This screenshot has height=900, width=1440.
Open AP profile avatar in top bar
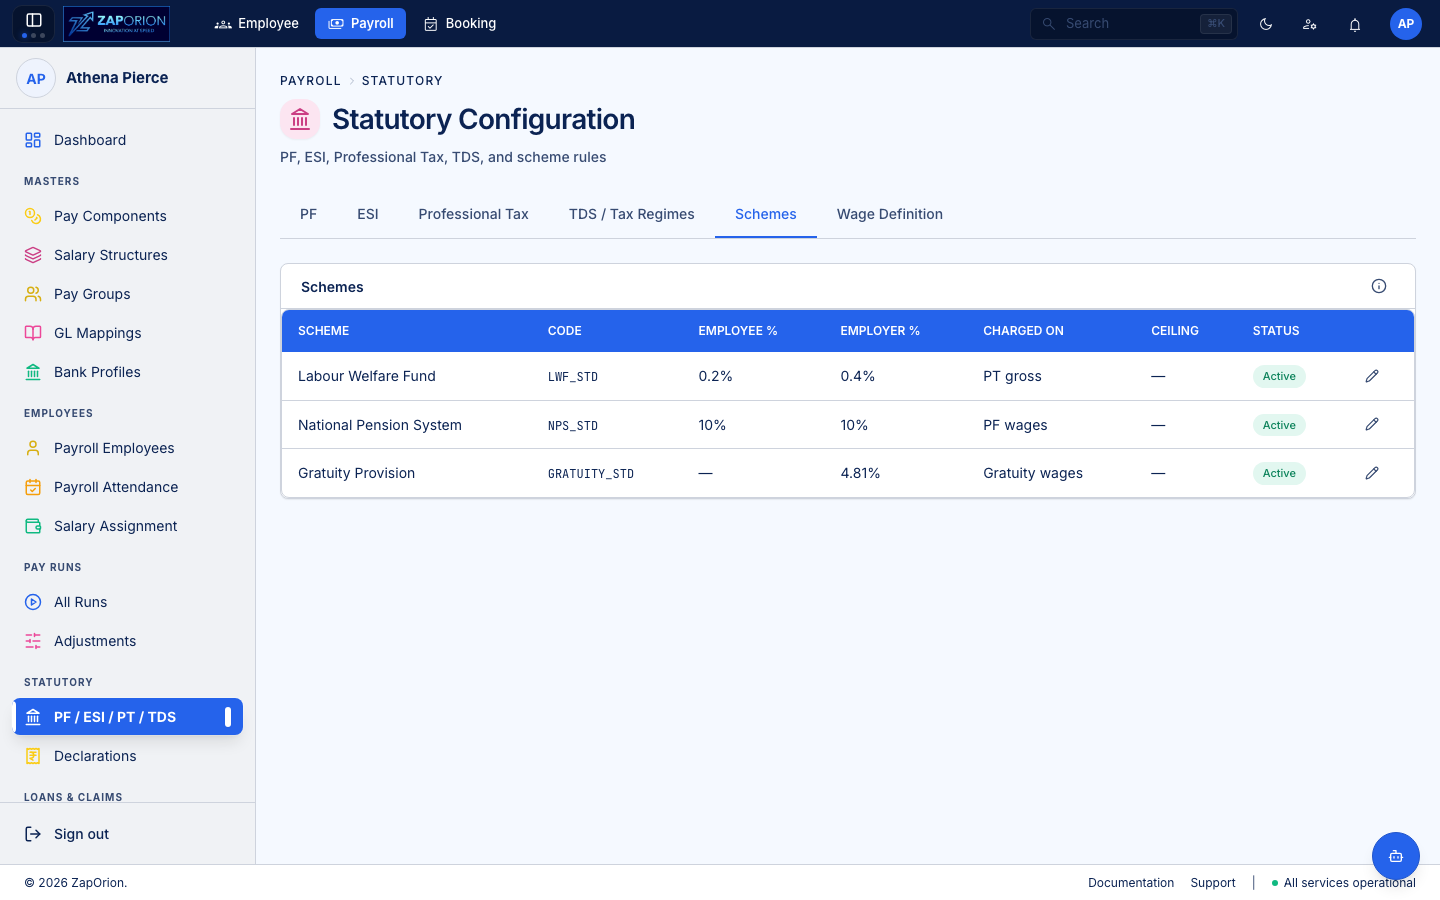[1406, 24]
